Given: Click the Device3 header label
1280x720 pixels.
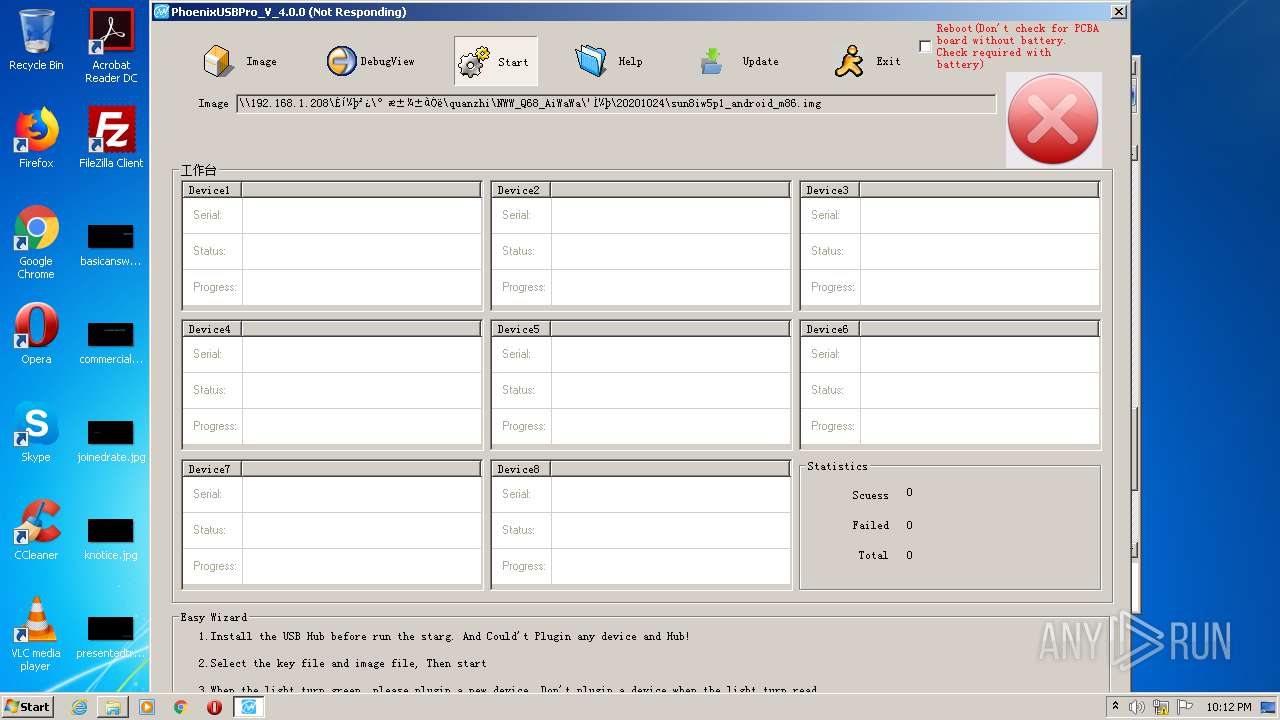Looking at the screenshot, I should pos(828,190).
